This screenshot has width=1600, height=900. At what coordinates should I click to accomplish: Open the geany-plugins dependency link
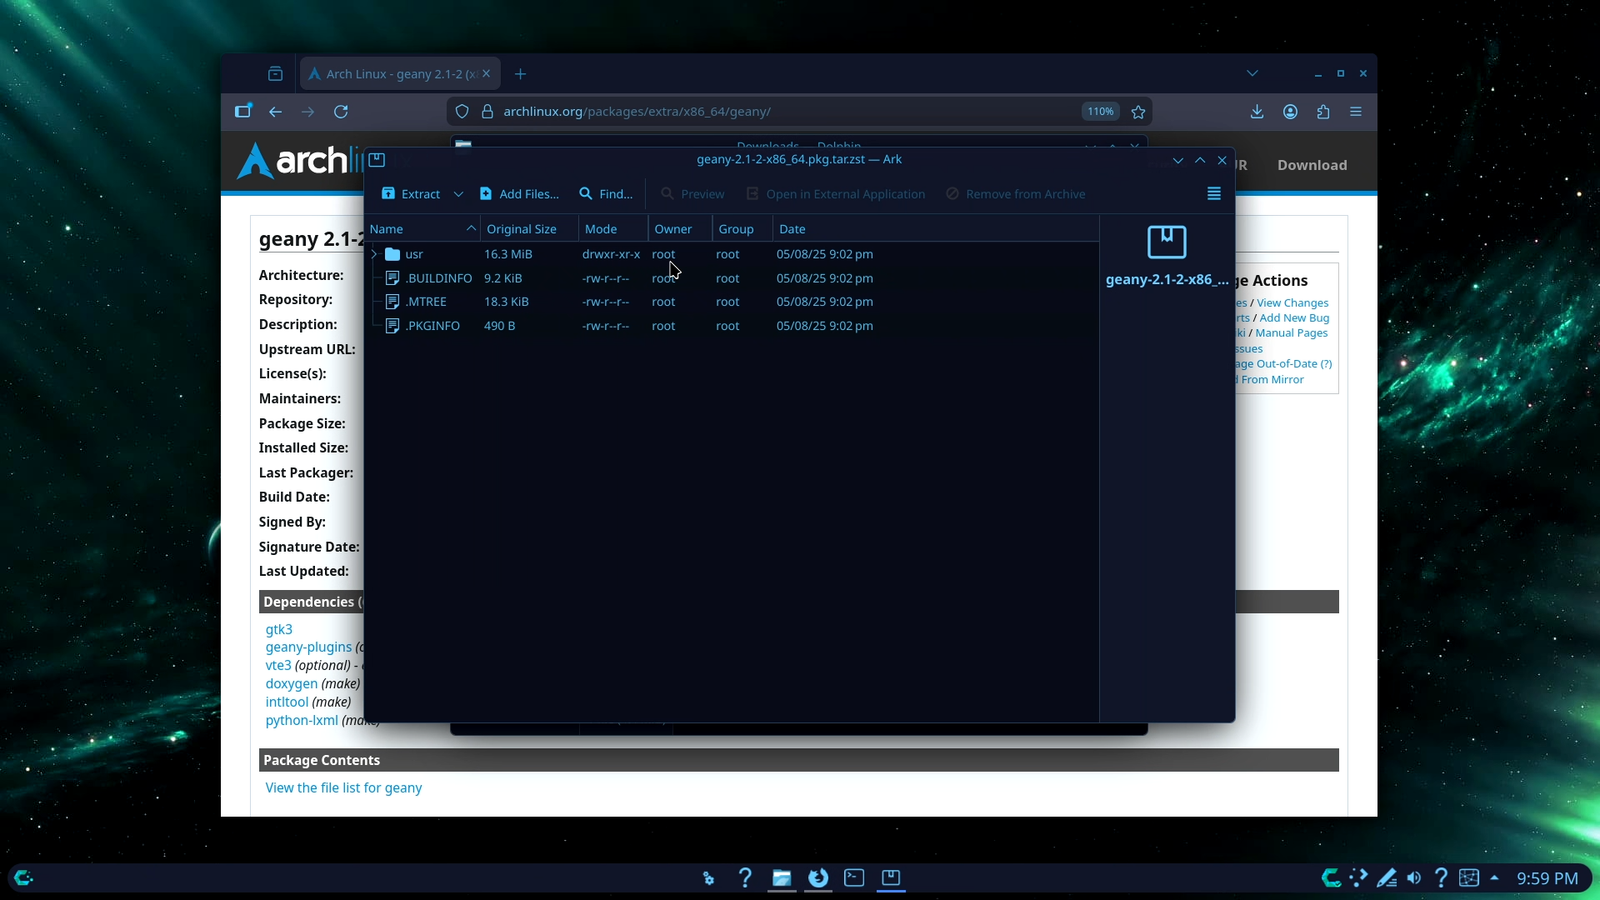coord(308,647)
